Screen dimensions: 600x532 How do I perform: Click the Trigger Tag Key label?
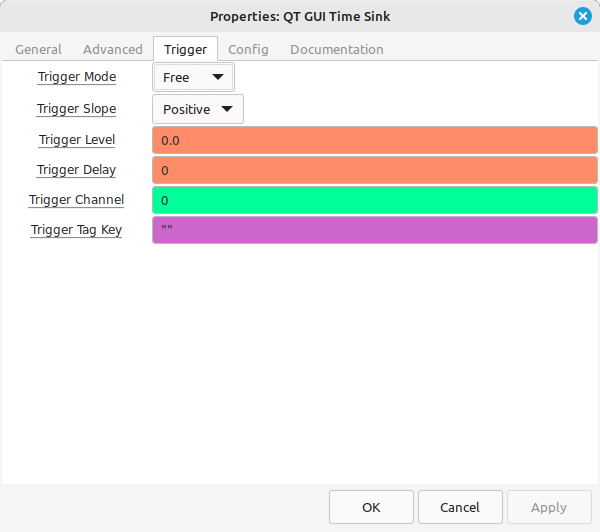click(76, 230)
